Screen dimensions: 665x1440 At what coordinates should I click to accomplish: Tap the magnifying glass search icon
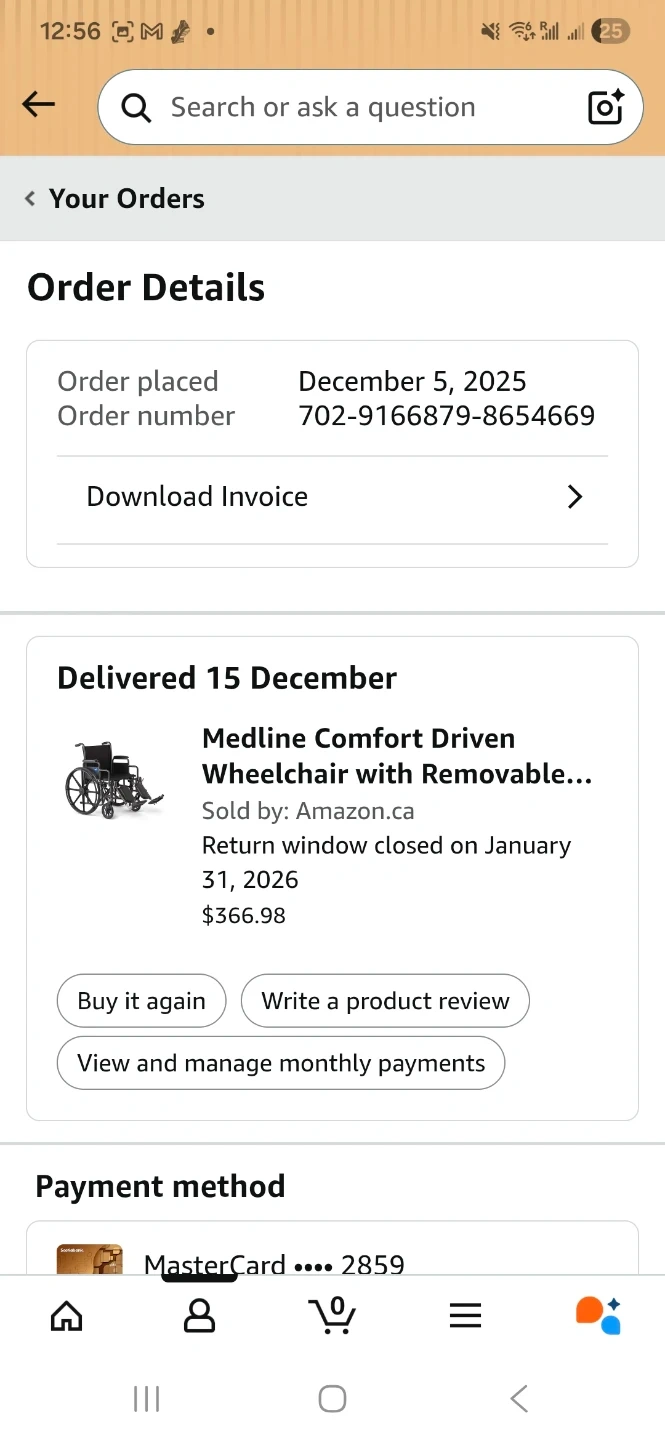click(x=136, y=107)
